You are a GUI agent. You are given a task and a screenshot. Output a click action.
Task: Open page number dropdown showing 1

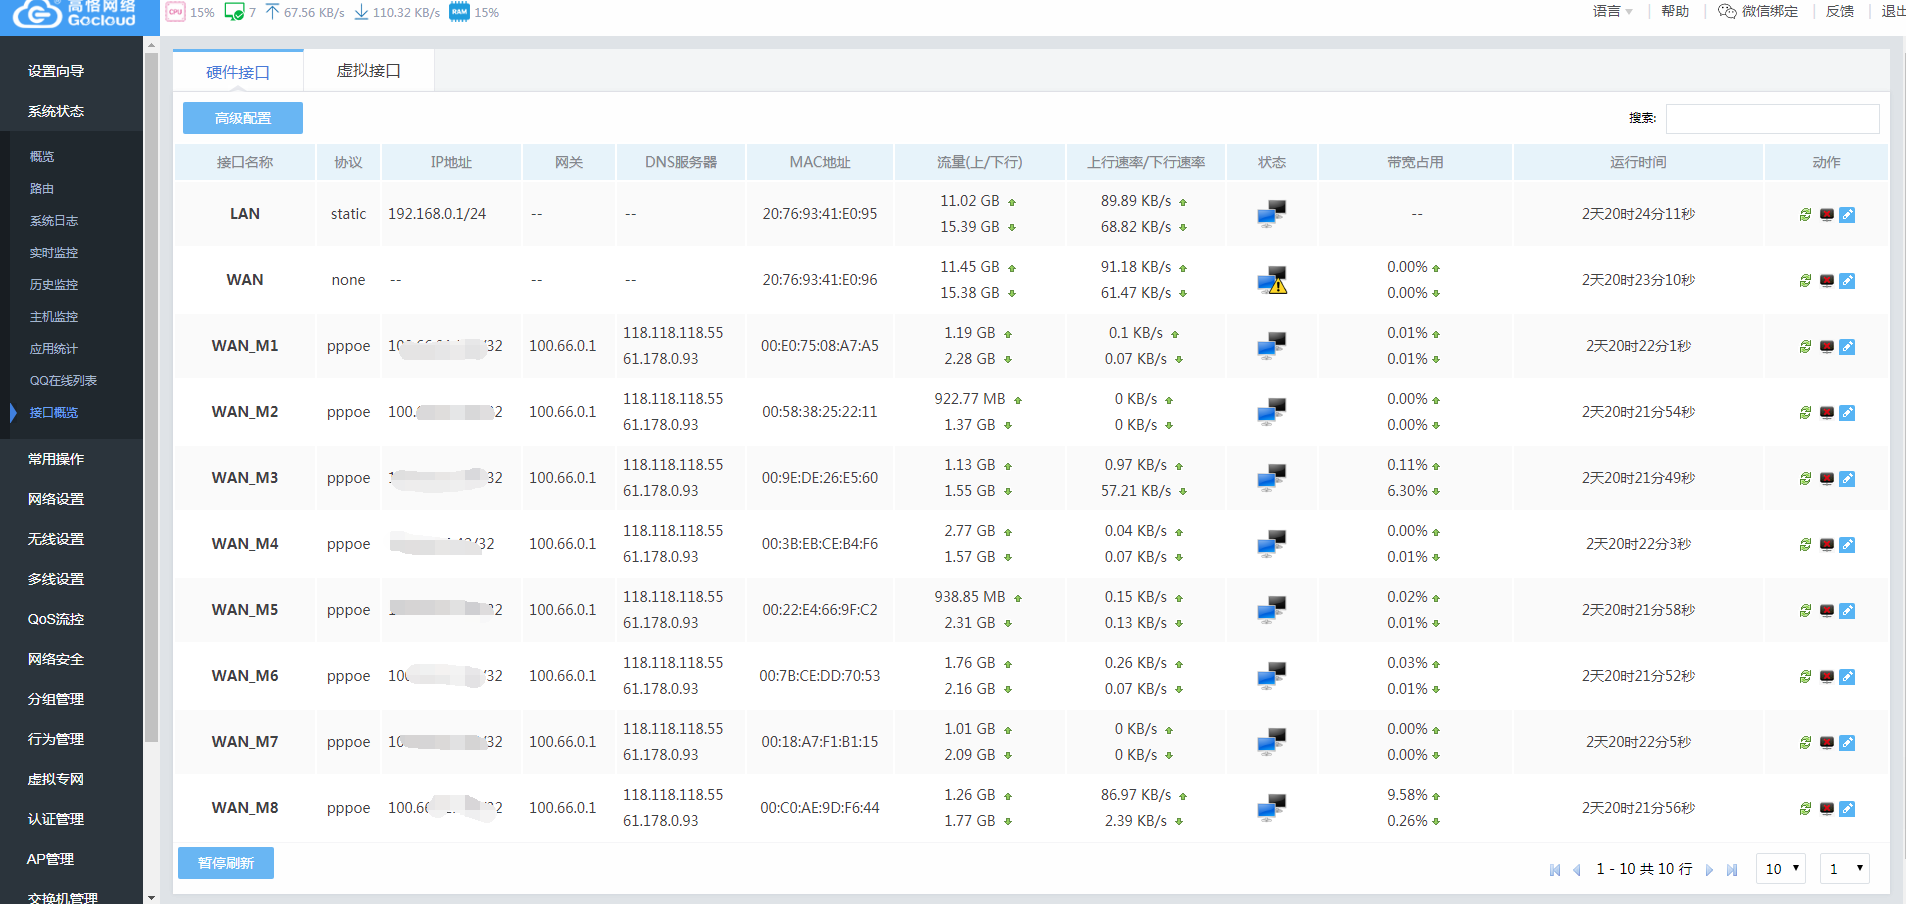point(1845,869)
